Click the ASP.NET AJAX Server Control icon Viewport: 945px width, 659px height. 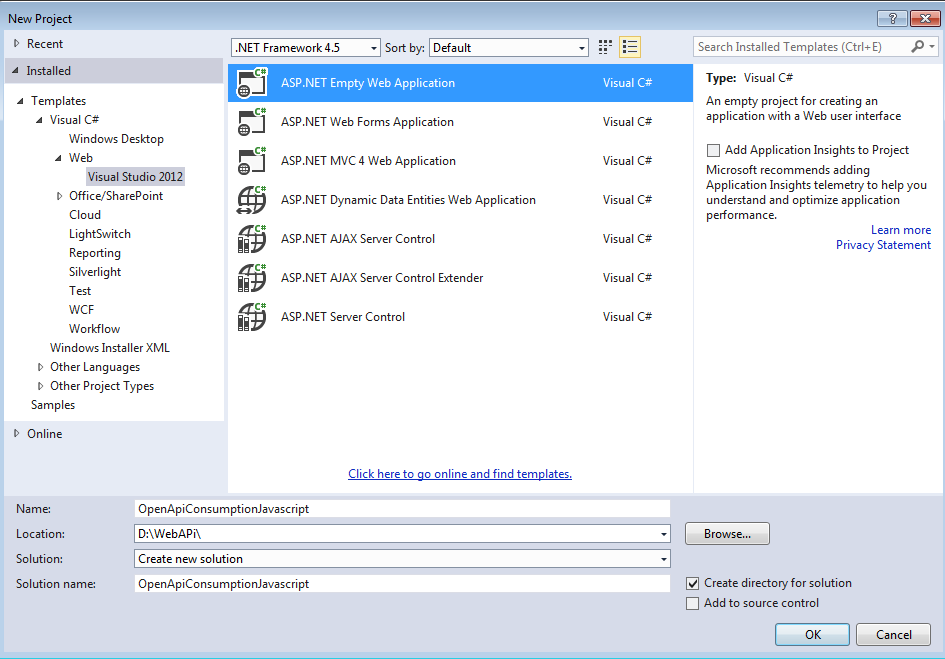coord(251,239)
